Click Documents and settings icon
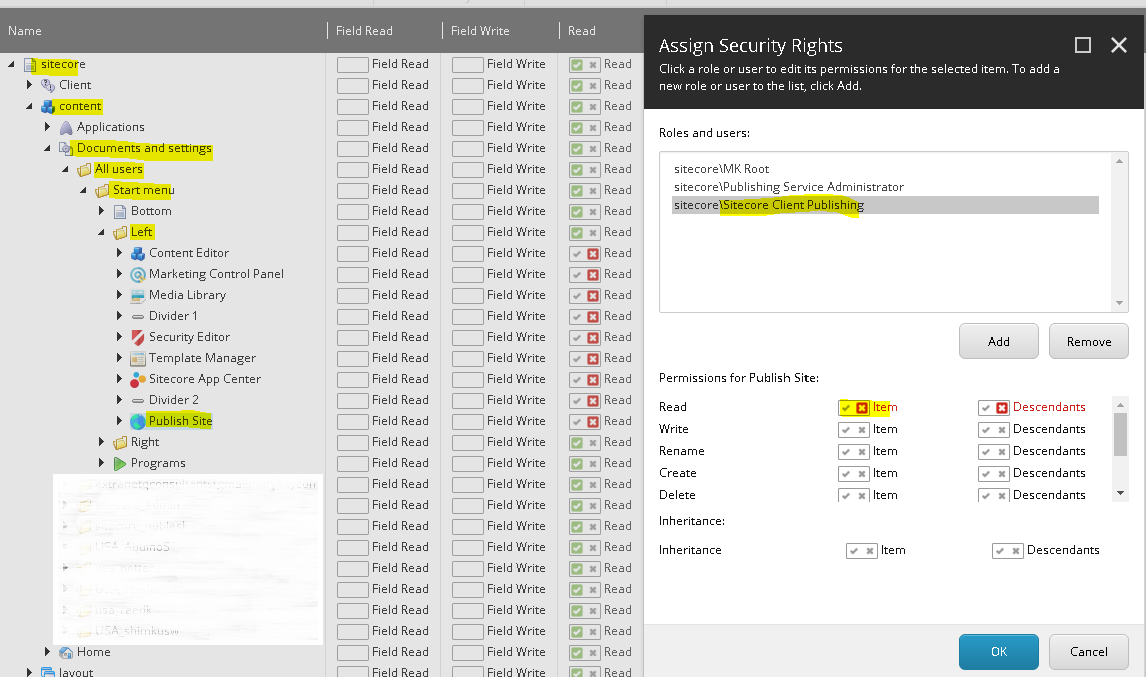Screen dimensions: 1146x677 click(66, 148)
